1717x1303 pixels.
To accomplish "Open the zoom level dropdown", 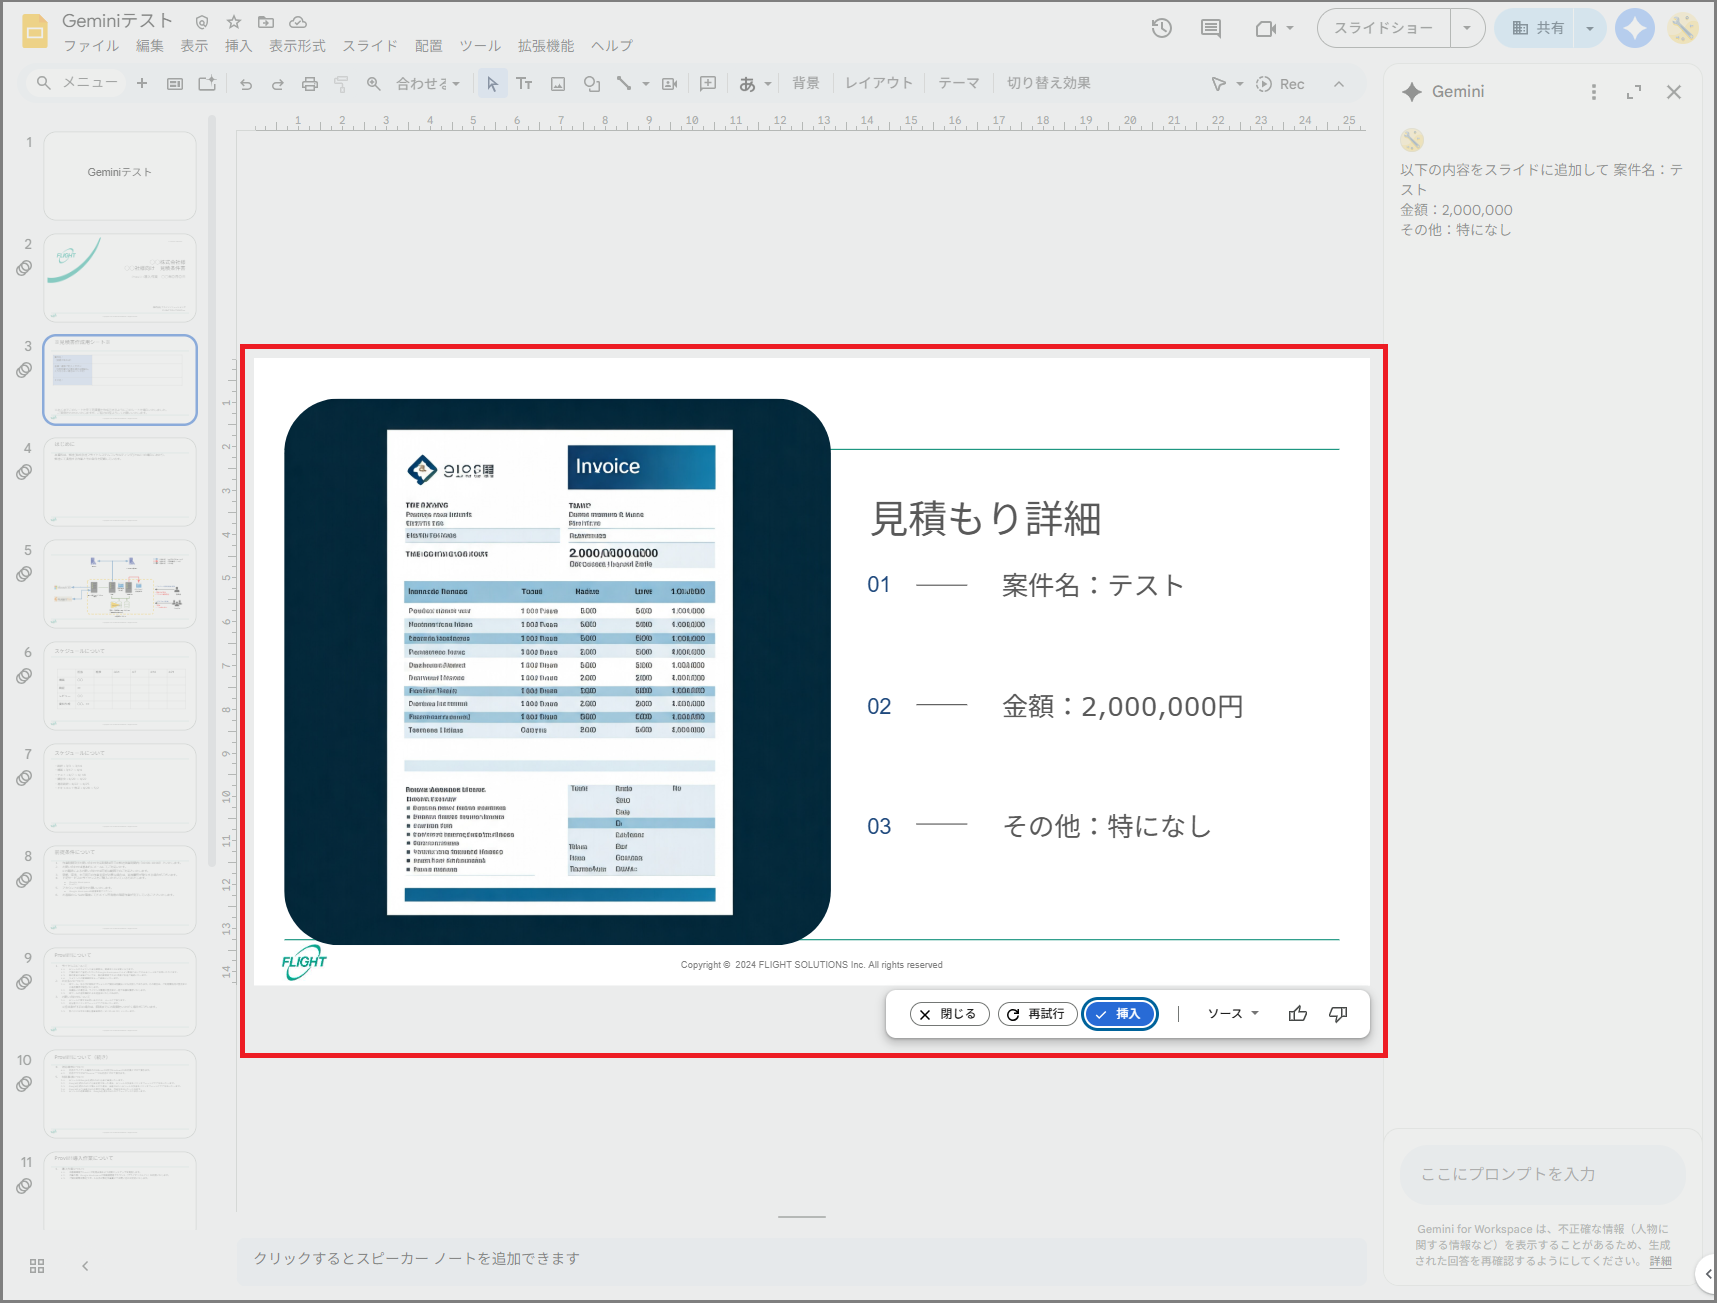I will 429,84.
